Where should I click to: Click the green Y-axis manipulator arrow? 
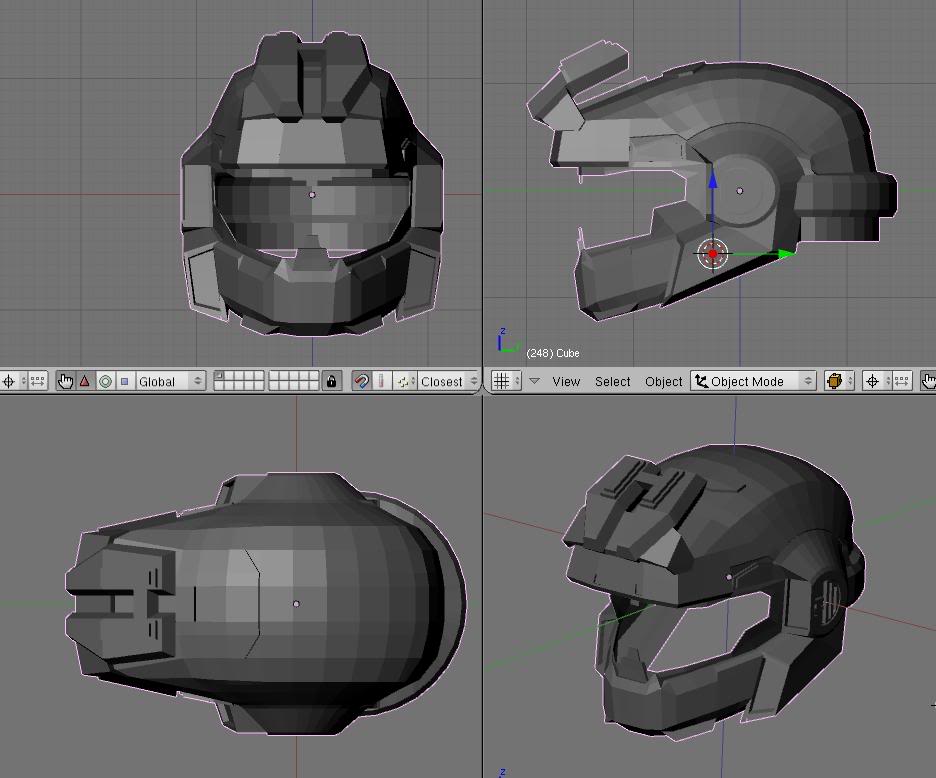pos(784,254)
